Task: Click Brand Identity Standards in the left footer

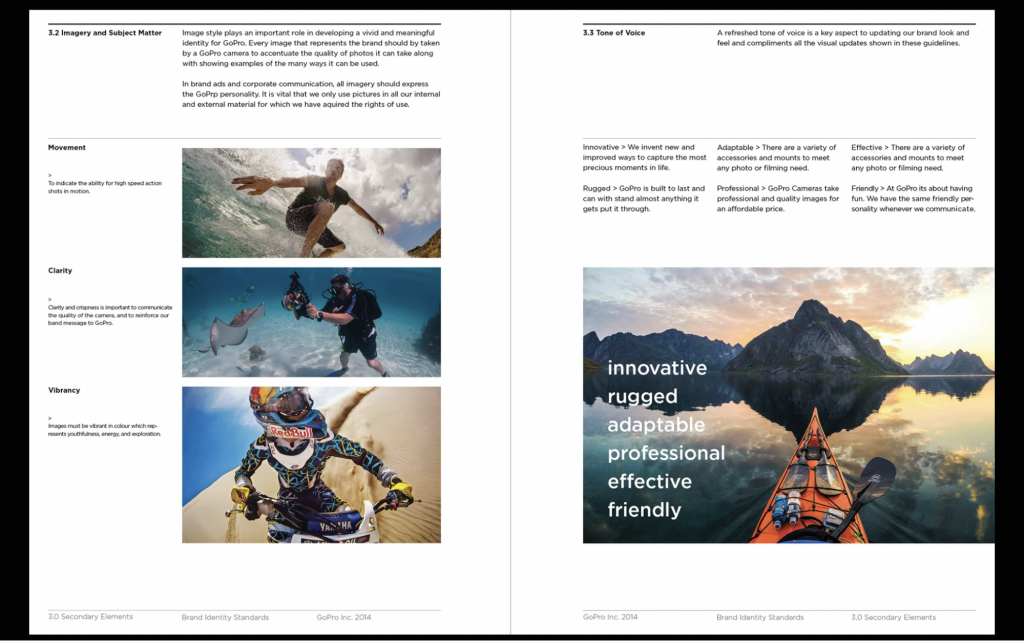Action: [x=223, y=617]
